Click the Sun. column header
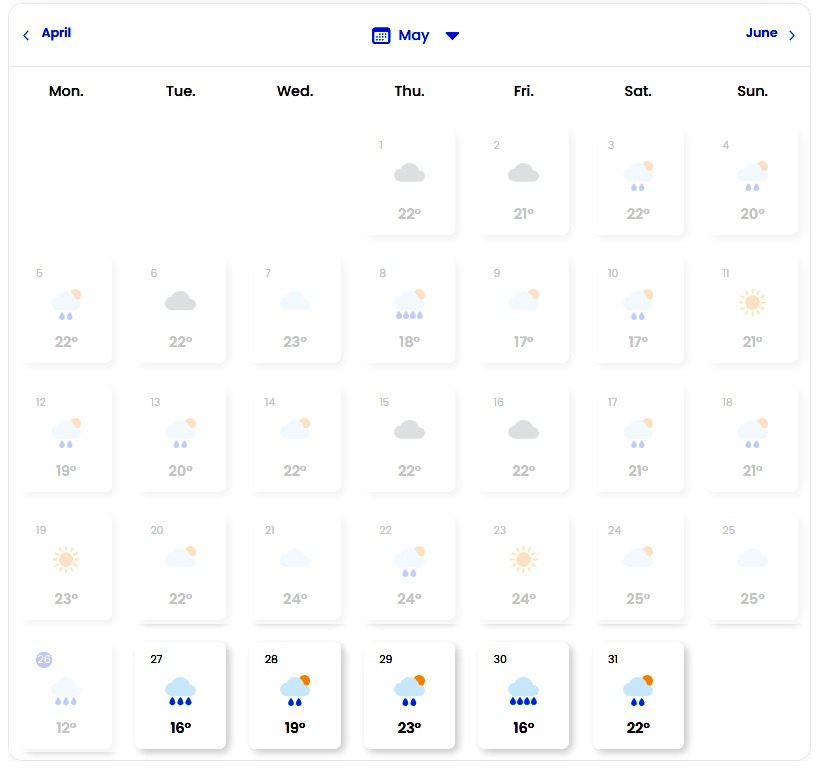 tap(752, 91)
